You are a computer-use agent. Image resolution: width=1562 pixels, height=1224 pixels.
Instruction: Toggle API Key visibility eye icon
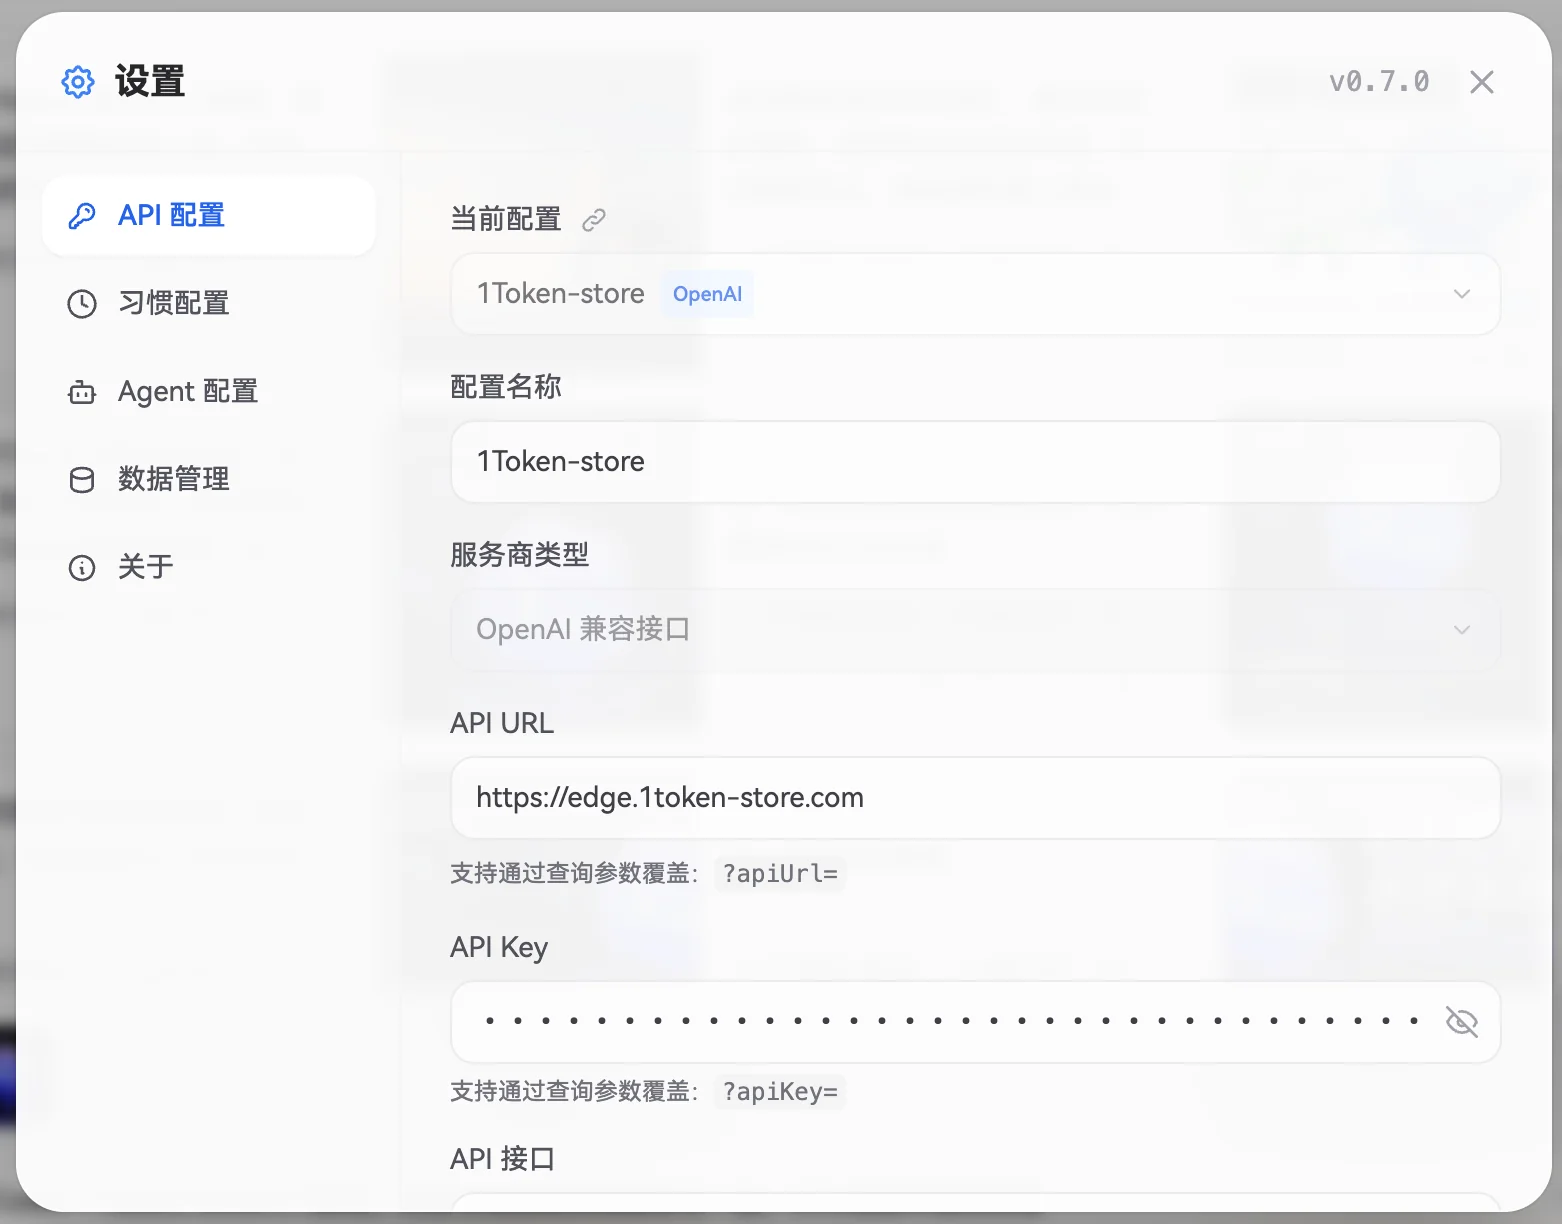(x=1462, y=1022)
